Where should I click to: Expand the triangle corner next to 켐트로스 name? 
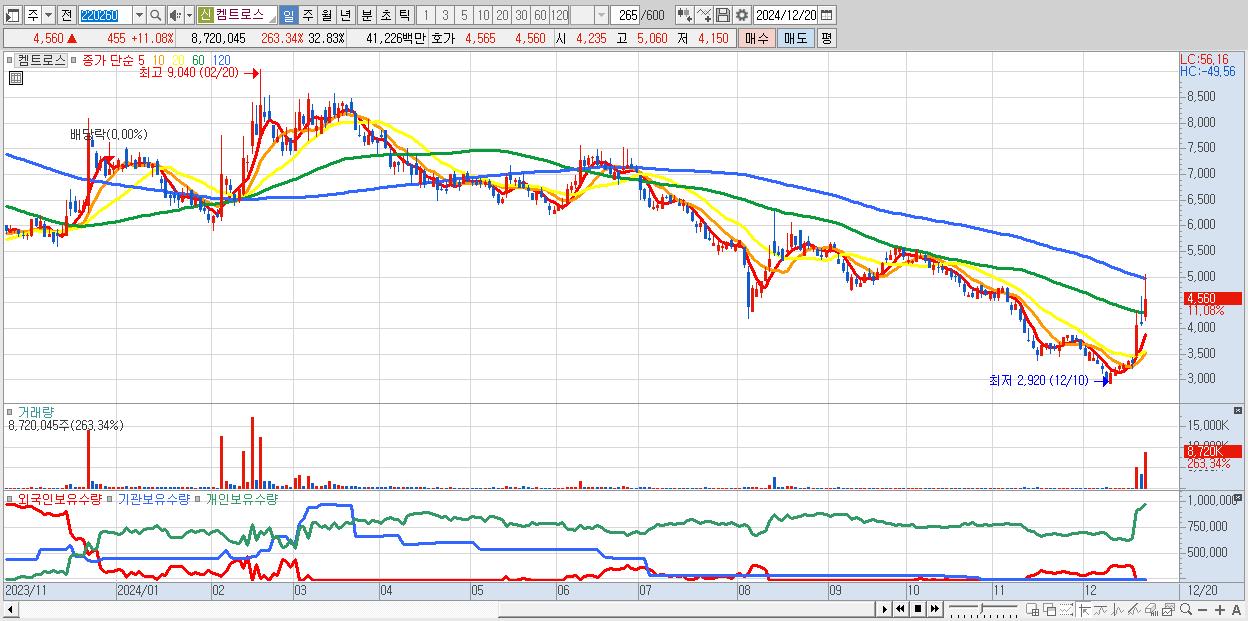point(270,19)
